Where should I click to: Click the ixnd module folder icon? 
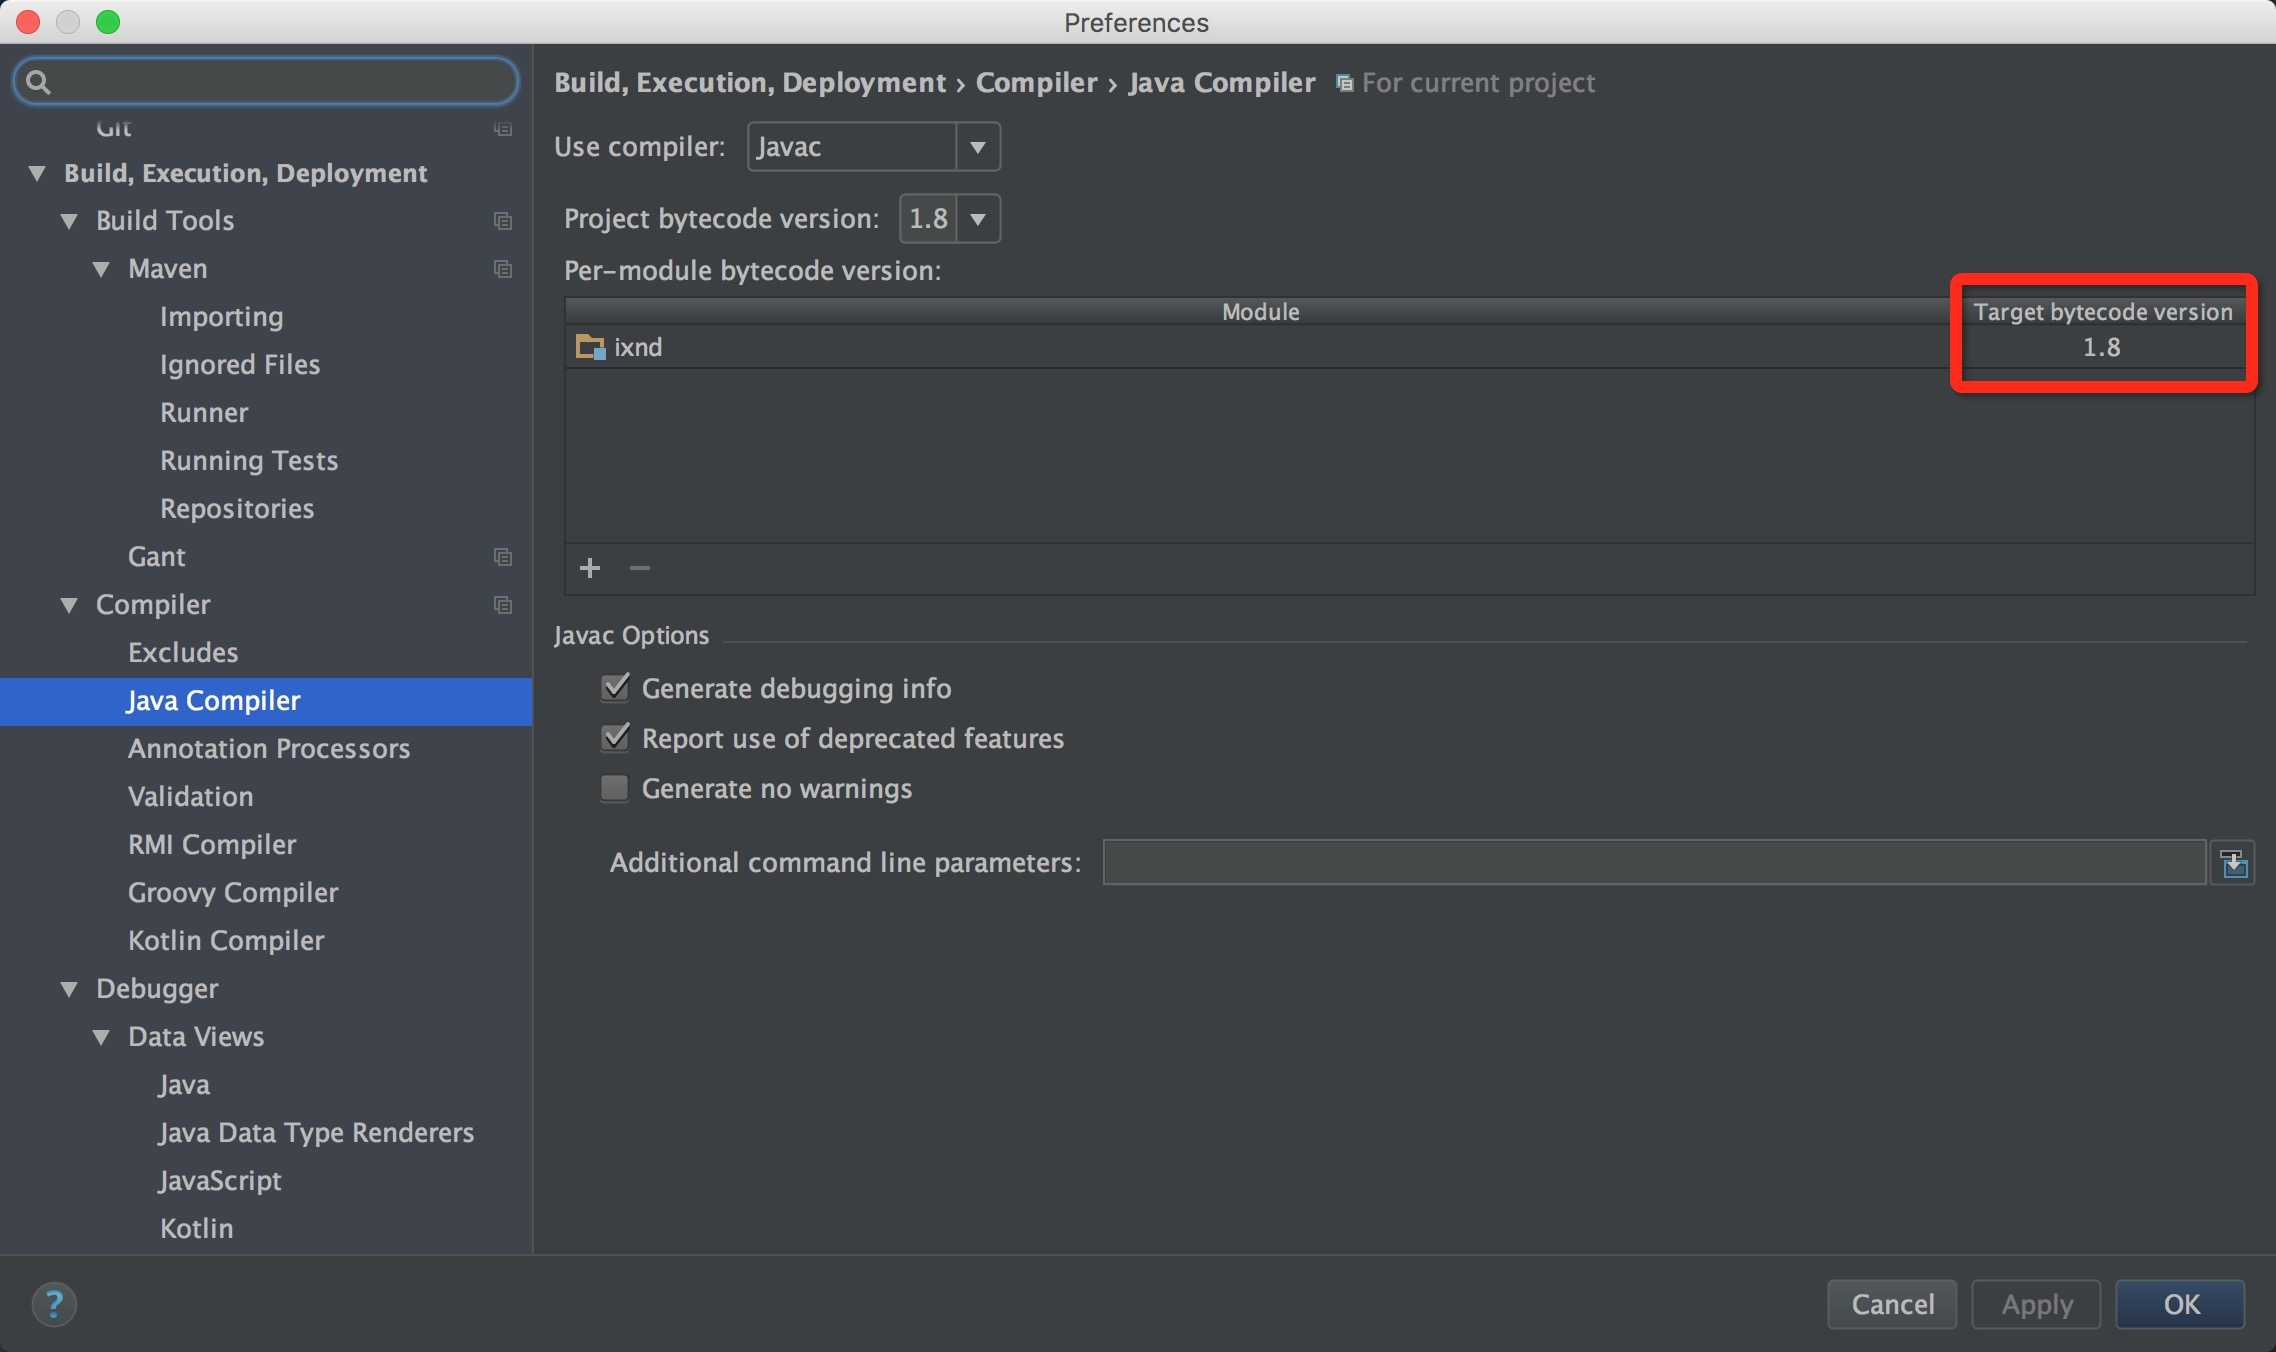[589, 344]
